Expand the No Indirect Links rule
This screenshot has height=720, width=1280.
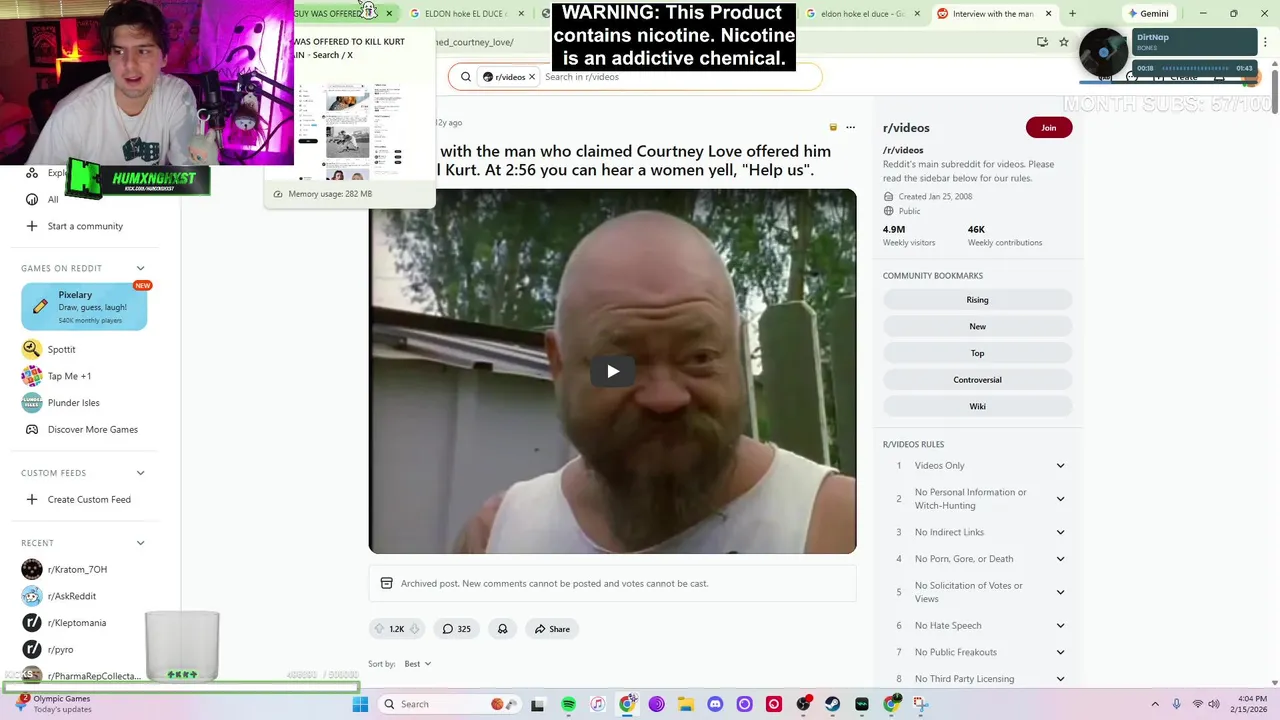[1060, 532]
